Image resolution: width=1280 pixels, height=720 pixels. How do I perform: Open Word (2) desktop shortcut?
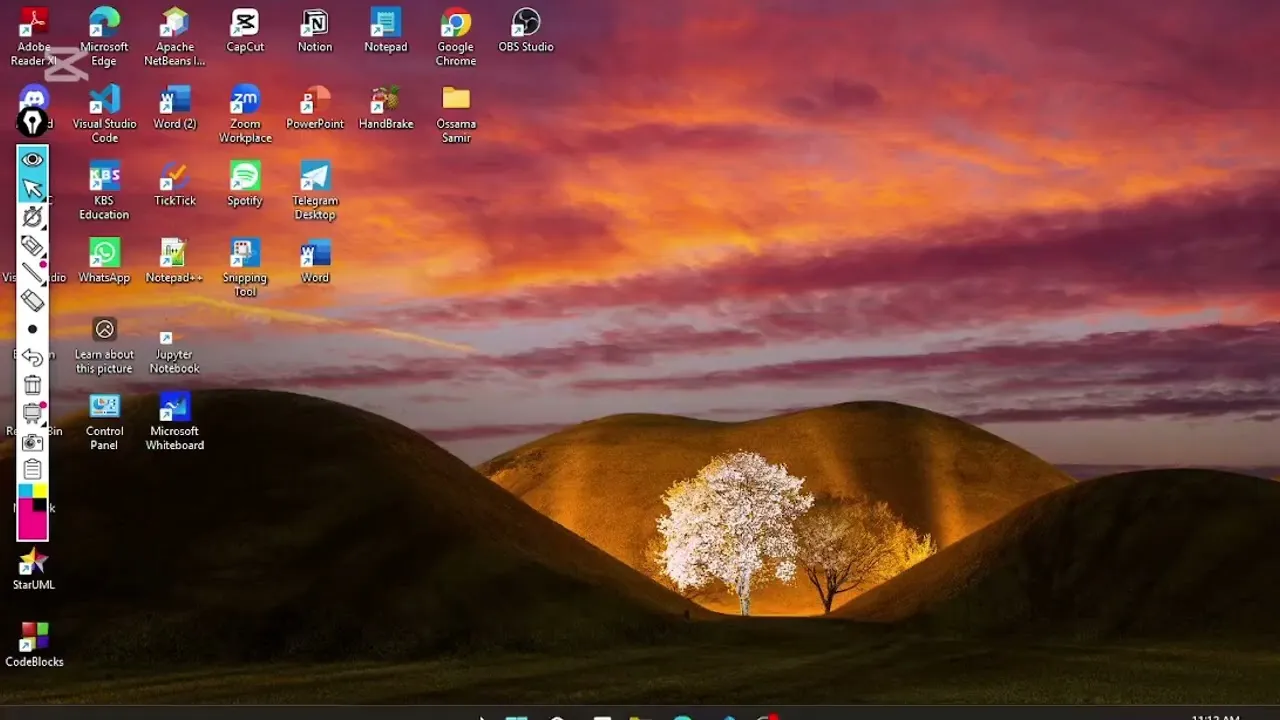click(x=175, y=107)
